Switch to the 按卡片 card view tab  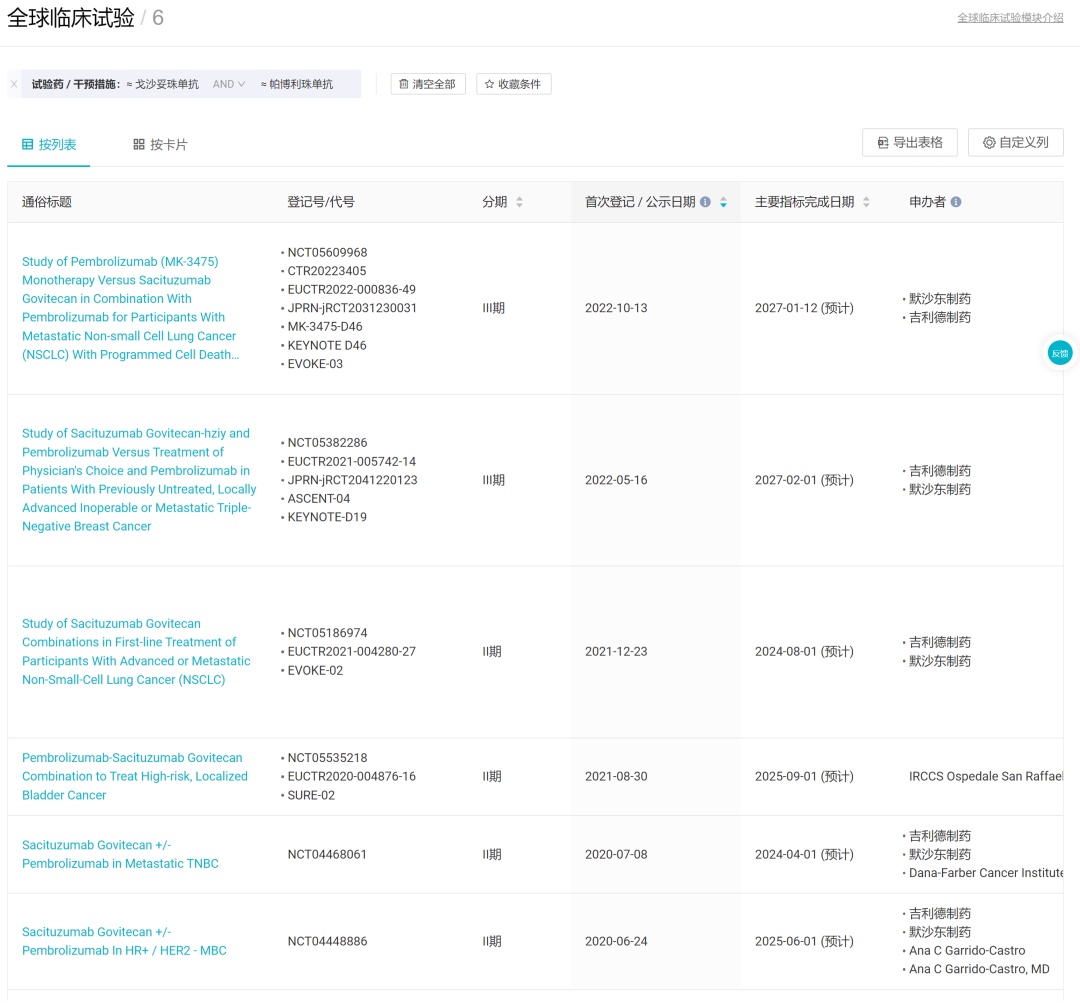pyautogui.click(x=160, y=145)
